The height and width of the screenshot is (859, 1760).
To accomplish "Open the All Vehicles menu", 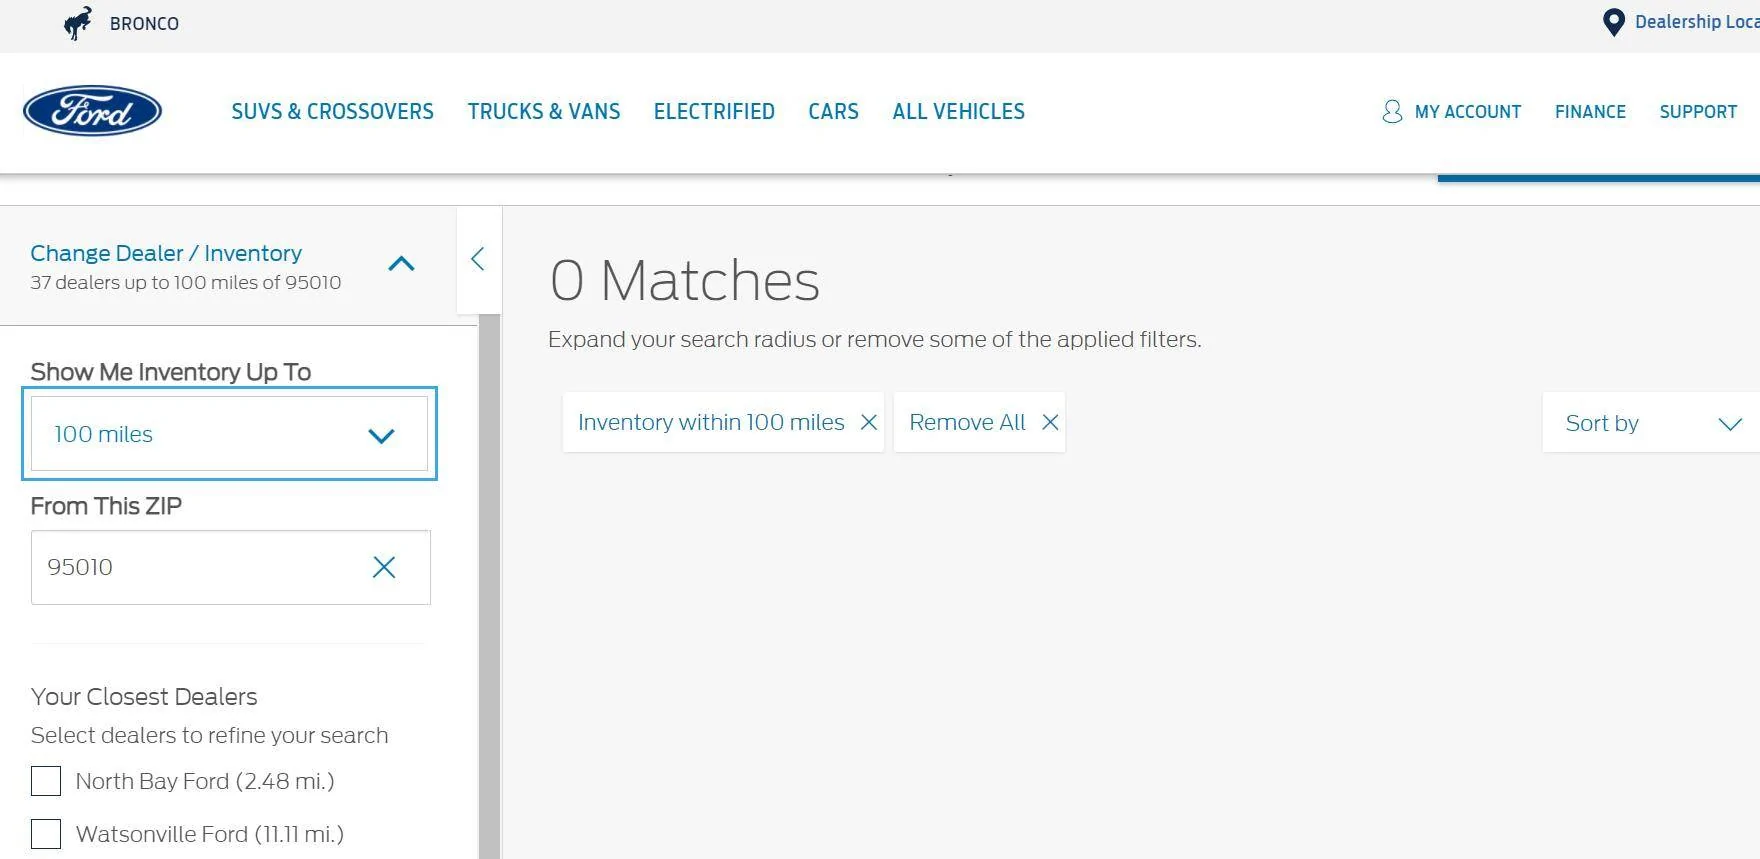I will [959, 111].
